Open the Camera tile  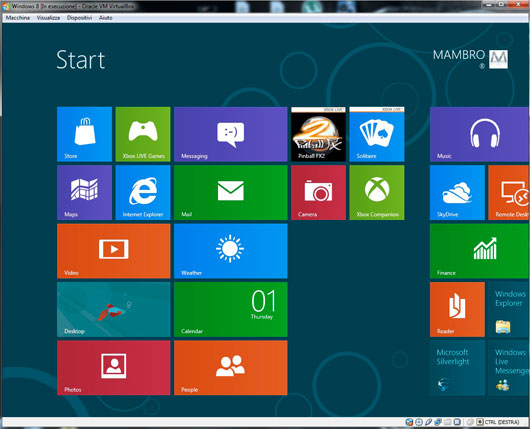pyautogui.click(x=318, y=192)
